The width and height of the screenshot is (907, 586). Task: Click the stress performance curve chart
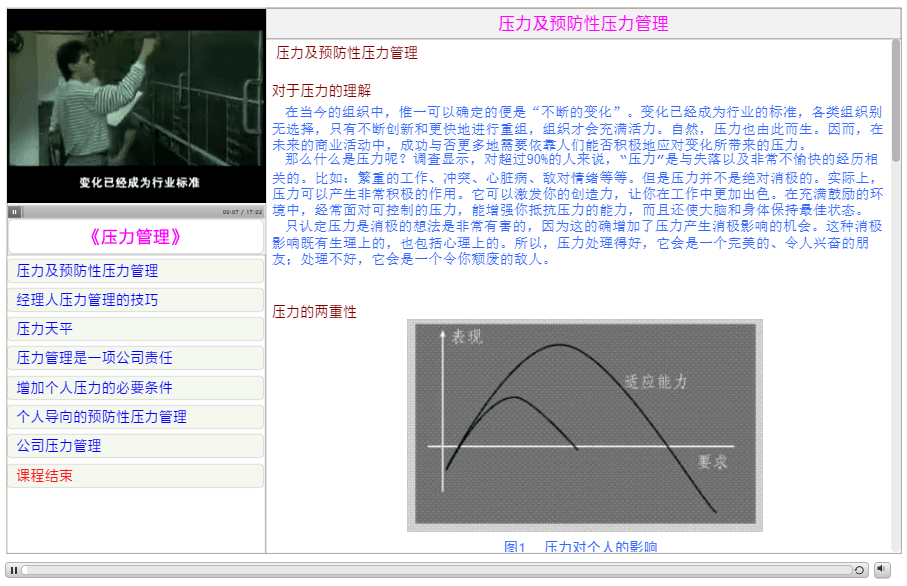(x=585, y=425)
